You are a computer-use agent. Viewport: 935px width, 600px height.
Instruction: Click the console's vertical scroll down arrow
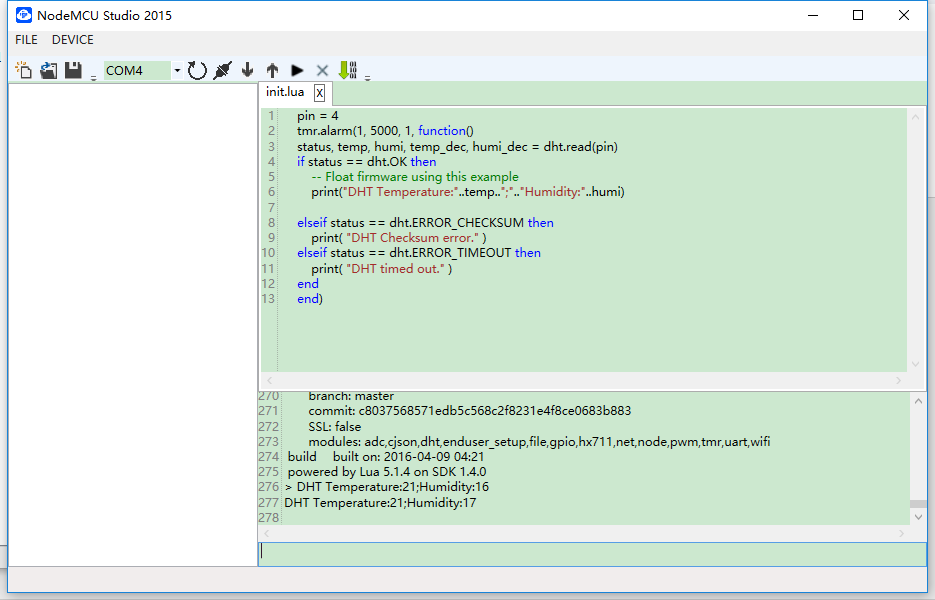(x=918, y=517)
